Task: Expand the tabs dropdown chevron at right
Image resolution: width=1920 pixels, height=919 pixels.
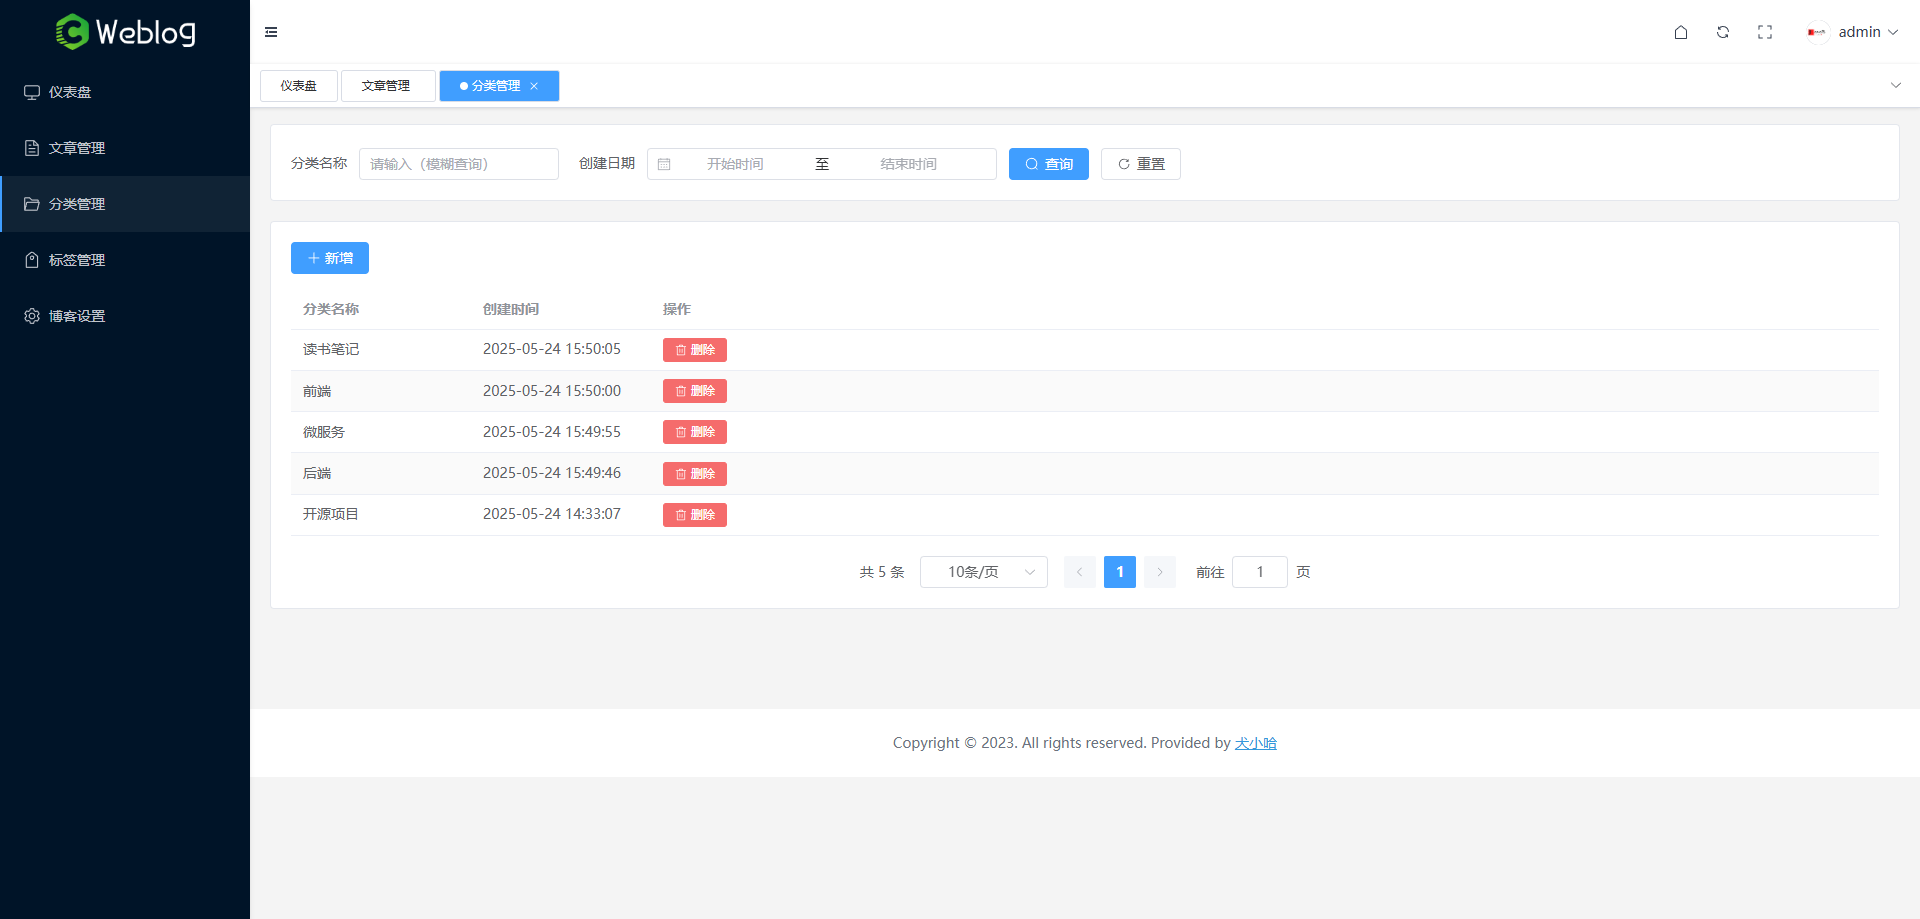Action: [1895, 85]
